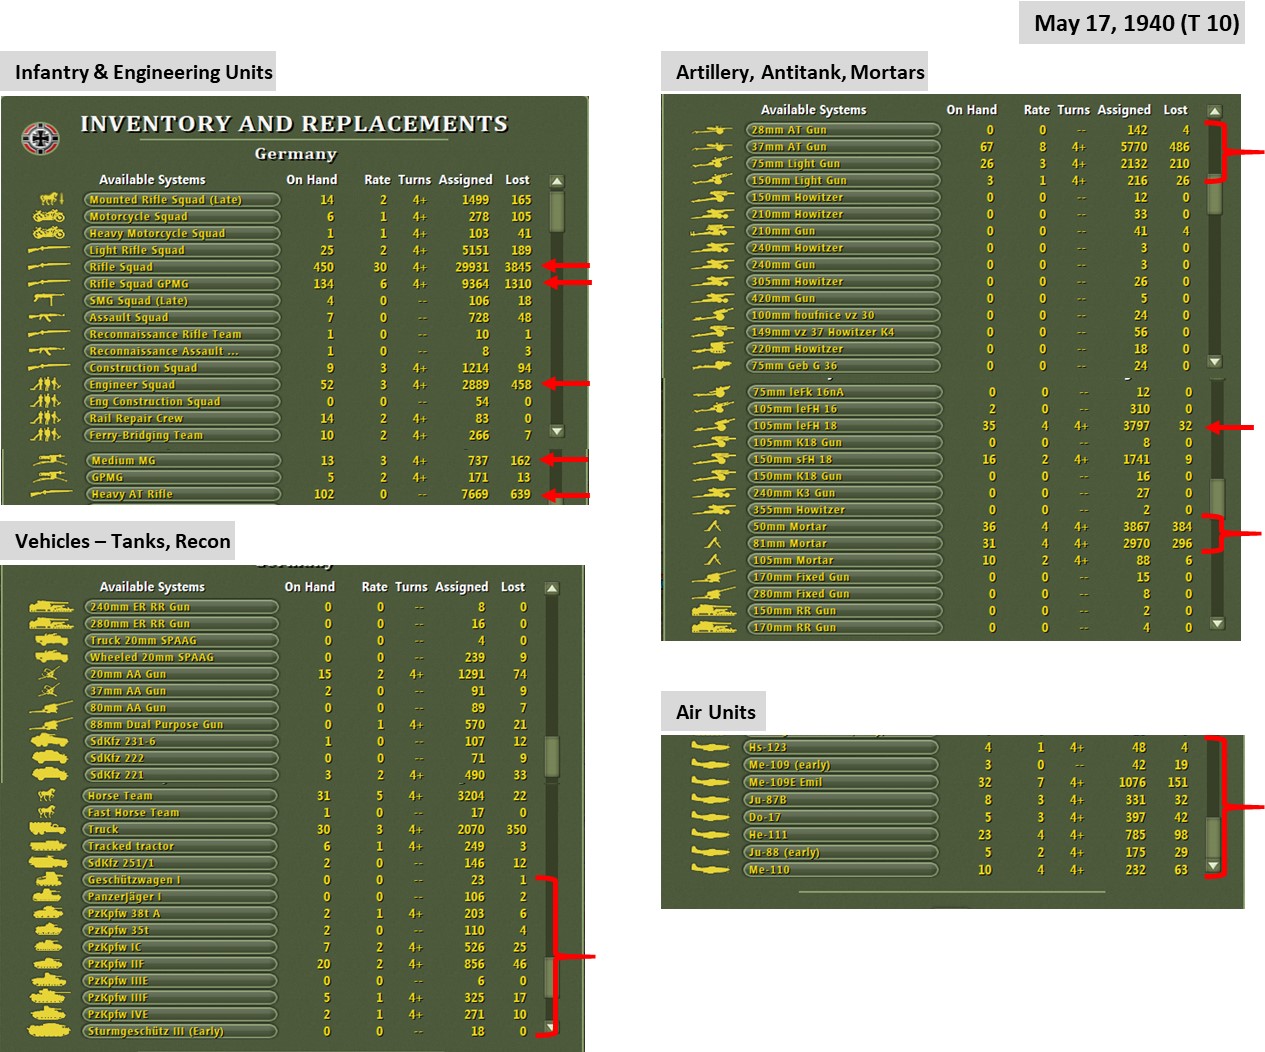Click scroll-up arrow in vehicles list
The width and height of the screenshot is (1265, 1052).
pos(551,588)
